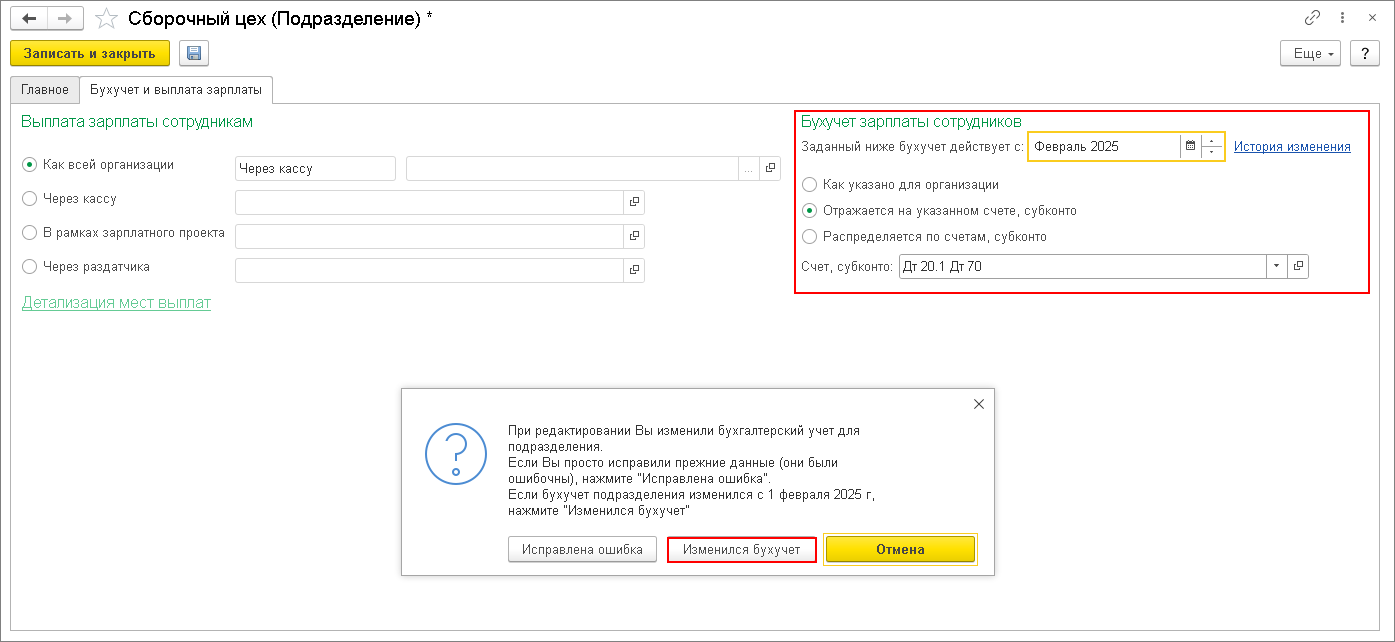Click the copy link chain icon
Screen dimensions: 1395x642
coord(1312,18)
